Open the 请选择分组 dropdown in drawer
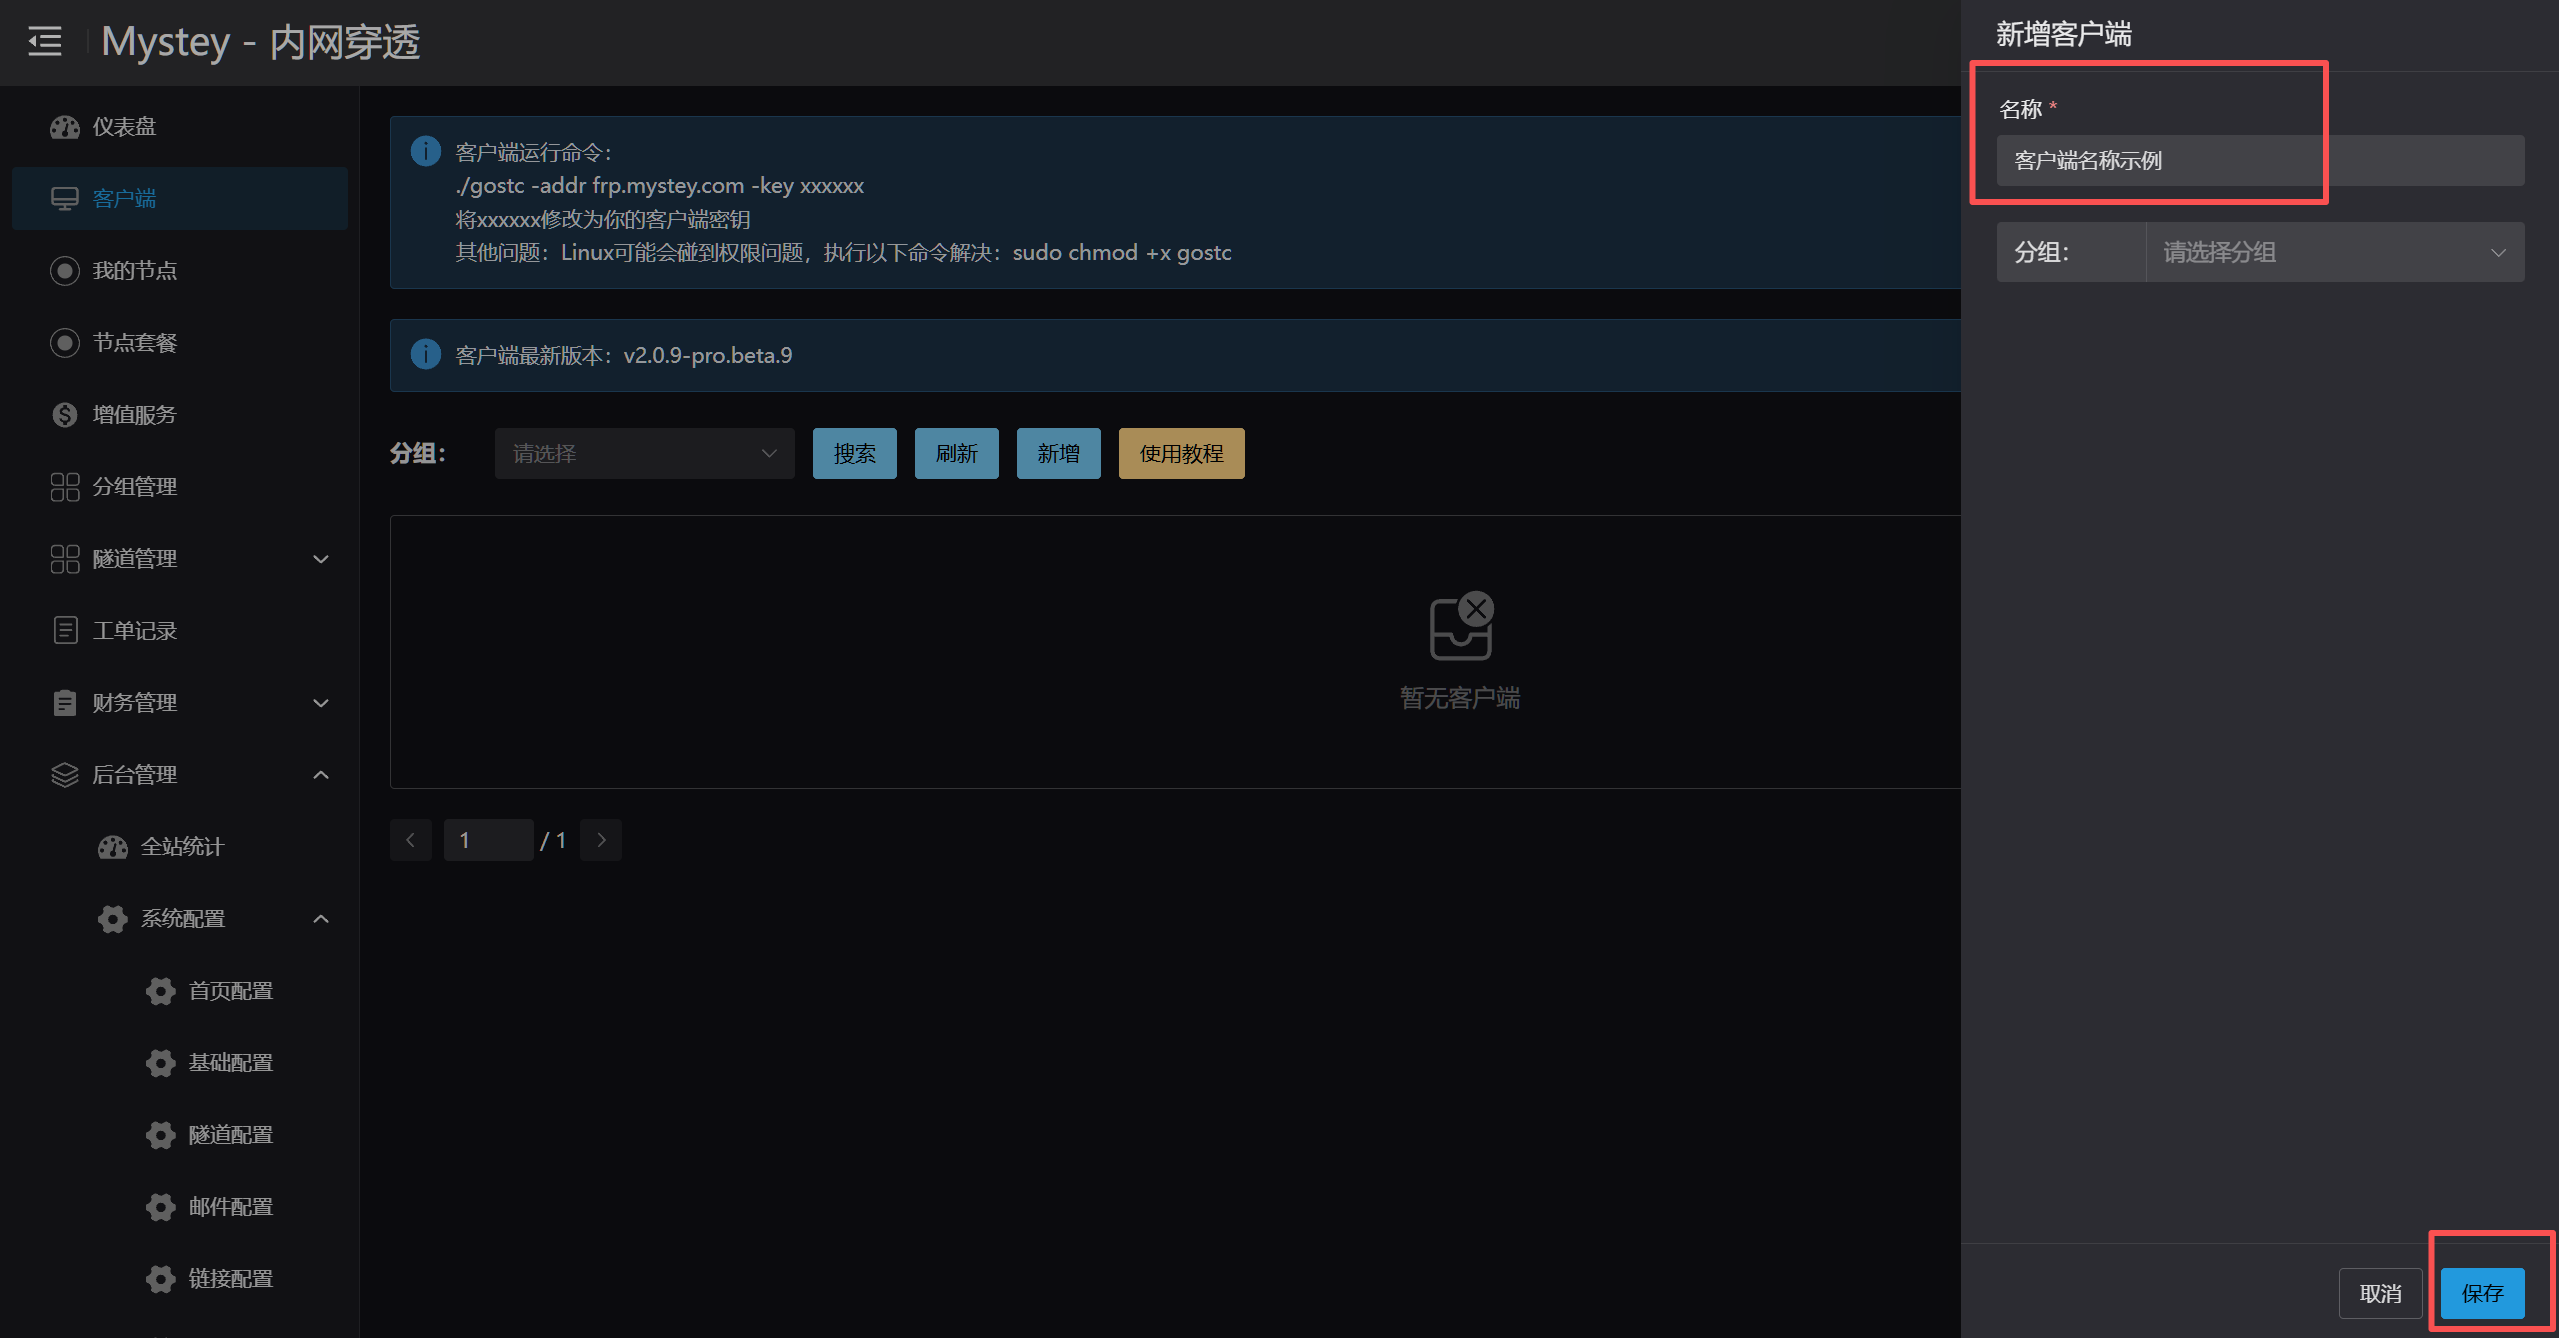The image size is (2559, 1338). tap(2333, 252)
